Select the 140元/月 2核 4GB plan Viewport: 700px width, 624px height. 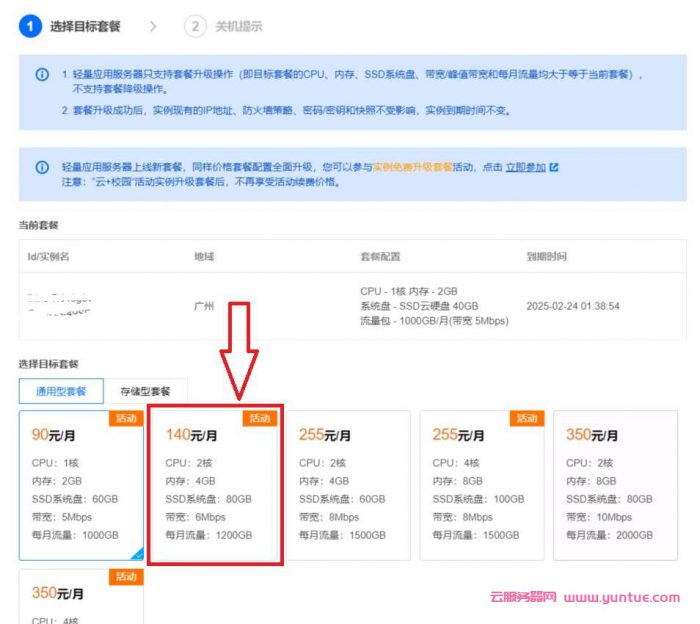215,485
